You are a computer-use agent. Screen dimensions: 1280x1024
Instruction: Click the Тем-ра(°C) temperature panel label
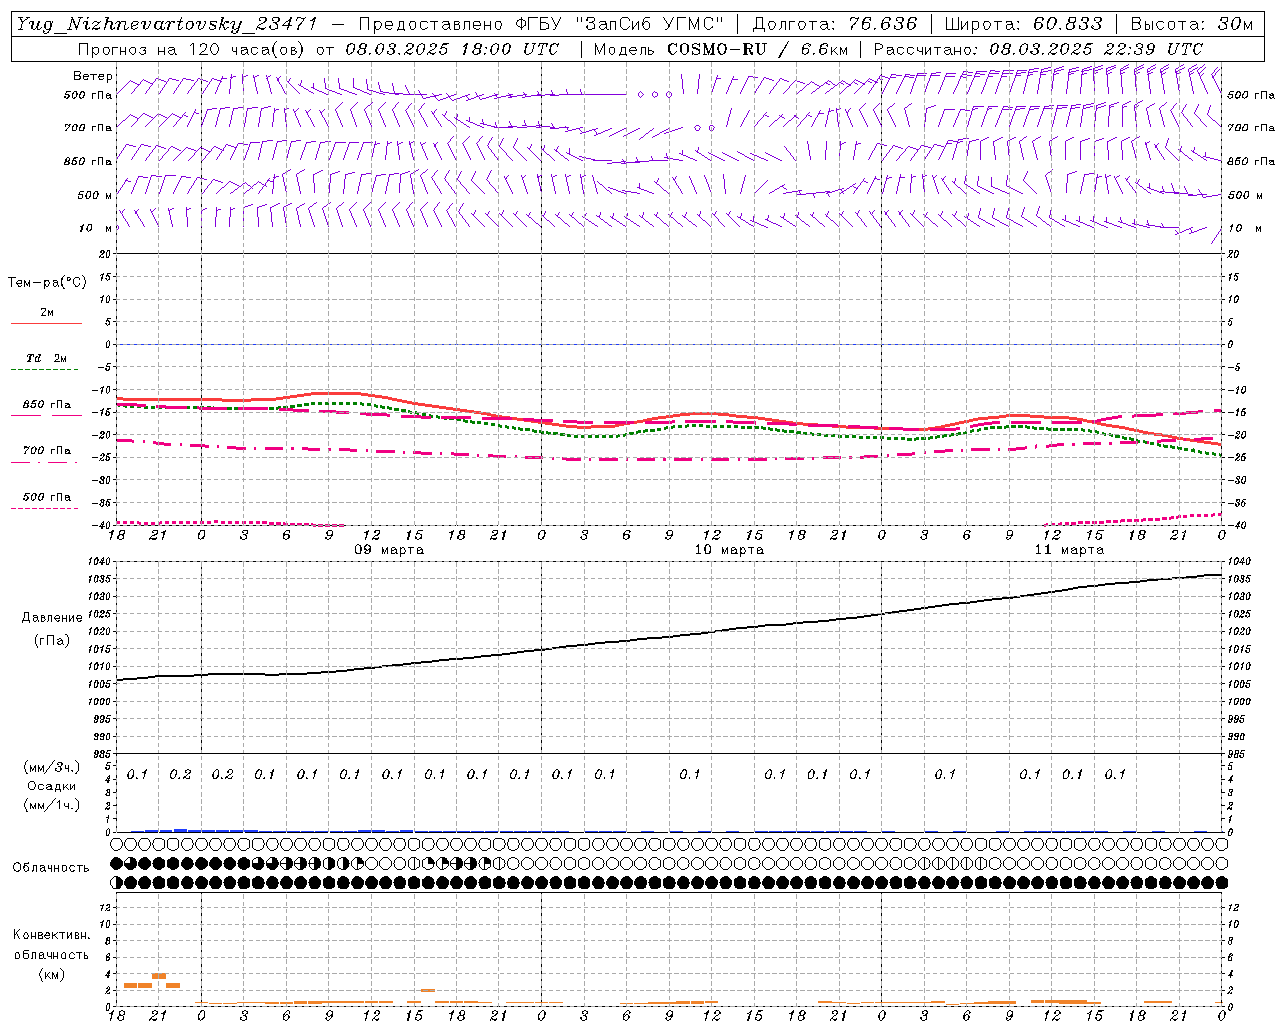(47, 283)
